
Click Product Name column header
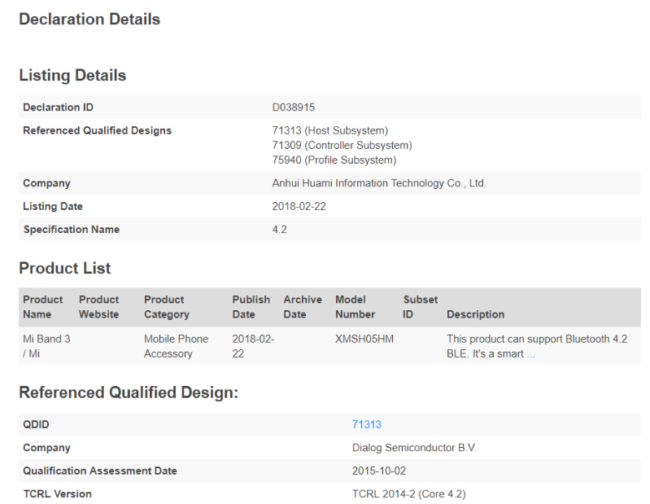[x=43, y=307]
